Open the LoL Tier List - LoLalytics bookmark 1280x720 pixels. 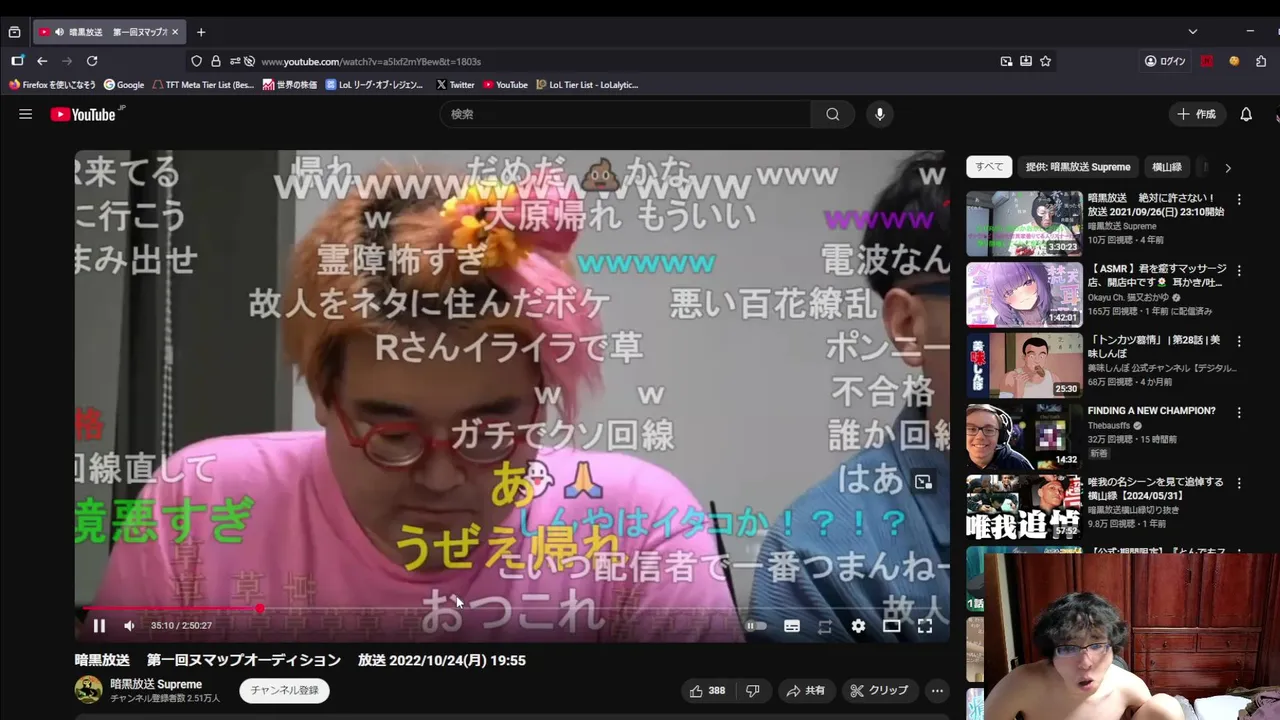click(x=587, y=85)
